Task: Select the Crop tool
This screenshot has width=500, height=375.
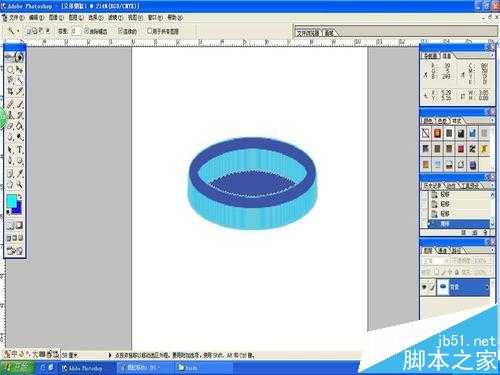Action: pos(10,91)
